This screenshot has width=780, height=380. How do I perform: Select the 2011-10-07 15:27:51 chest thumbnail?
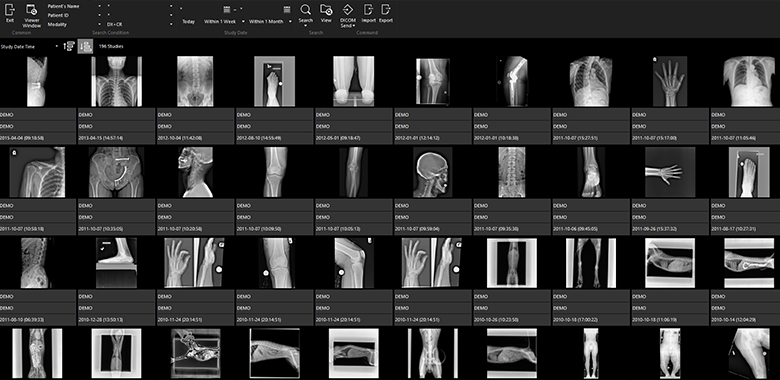590,81
